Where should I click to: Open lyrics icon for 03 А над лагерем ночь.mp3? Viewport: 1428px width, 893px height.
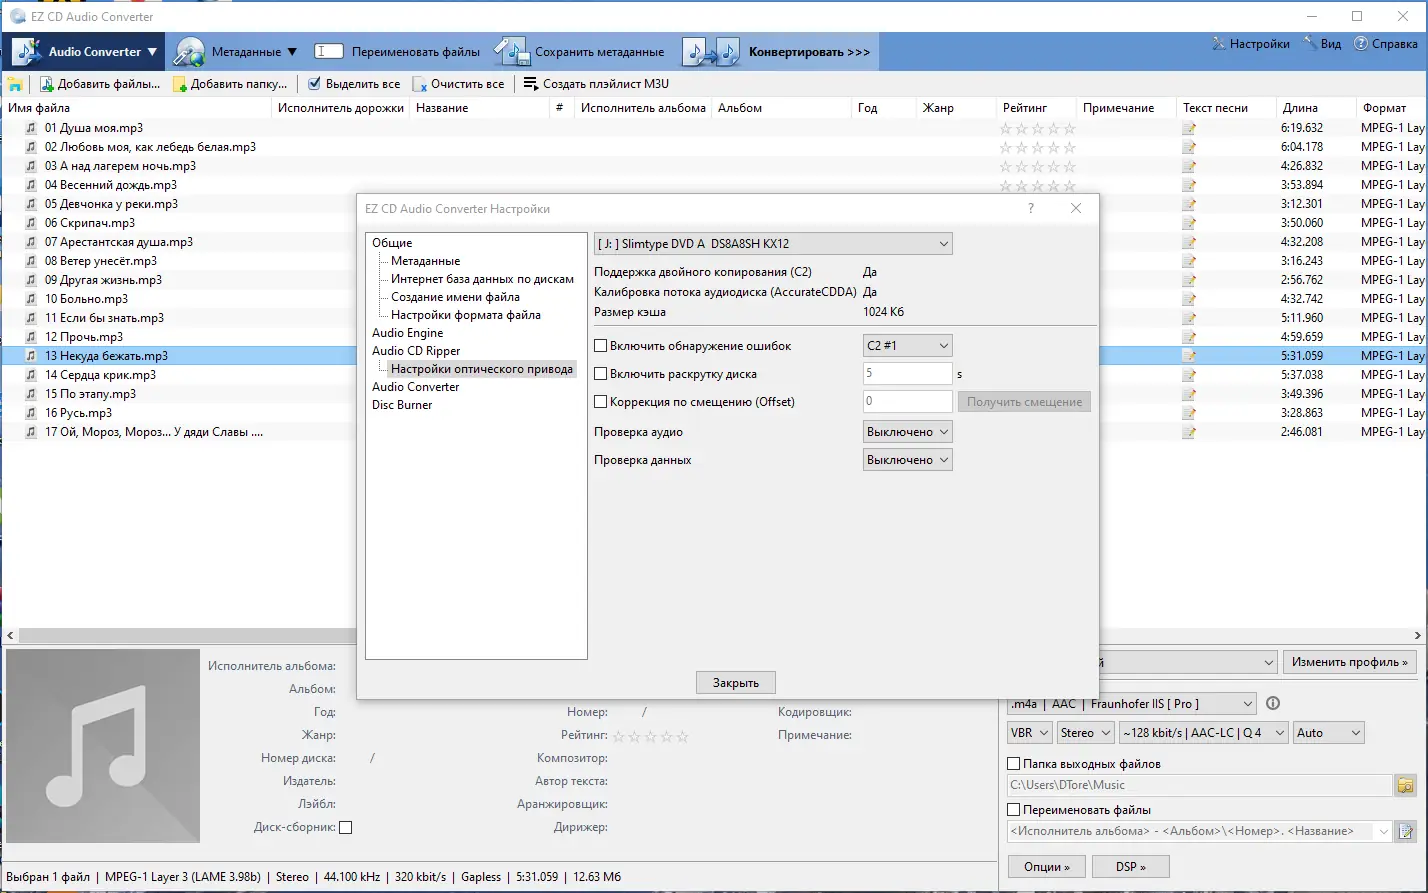[x=1189, y=166]
